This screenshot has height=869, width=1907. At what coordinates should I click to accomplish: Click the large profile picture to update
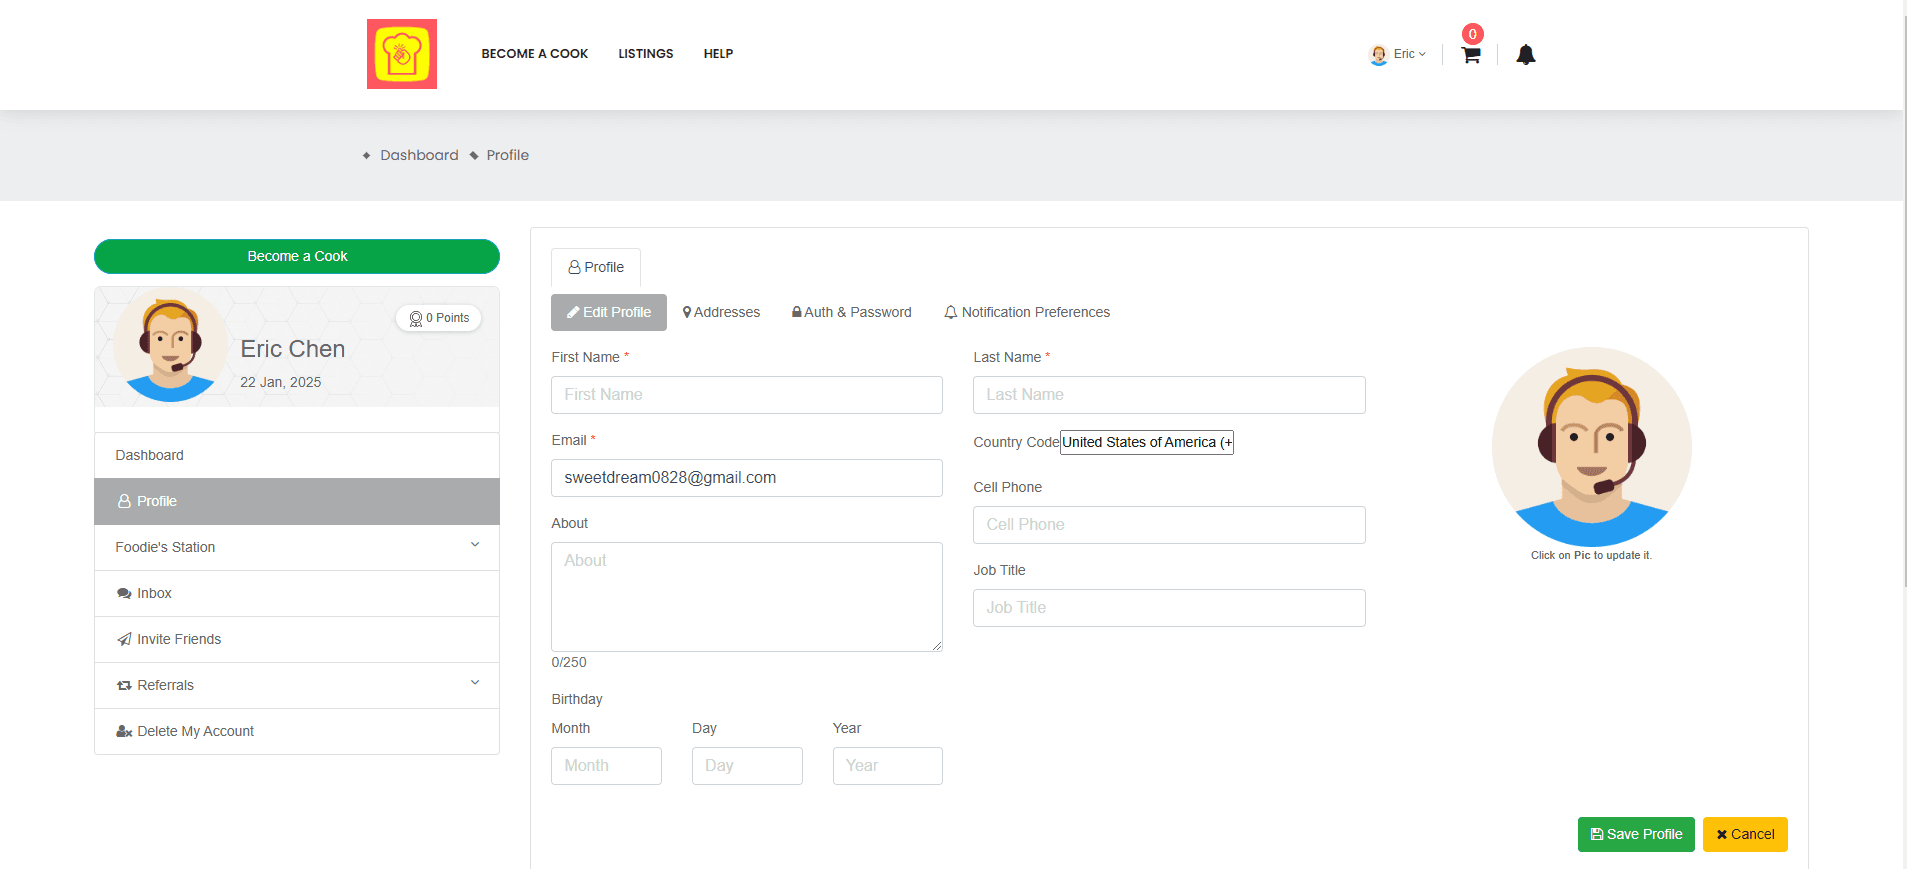(x=1591, y=446)
